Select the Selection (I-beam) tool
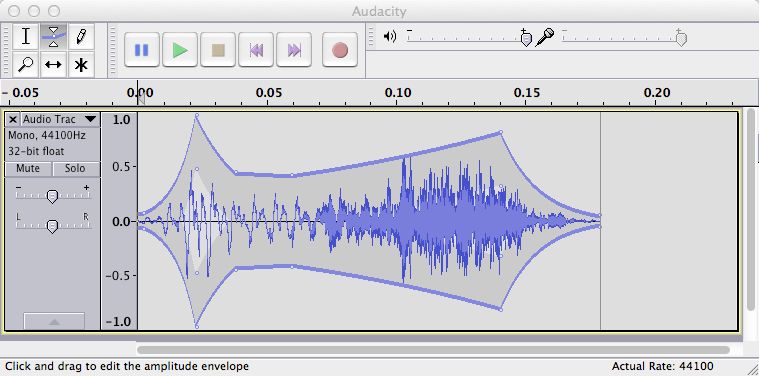 pyautogui.click(x=26, y=37)
